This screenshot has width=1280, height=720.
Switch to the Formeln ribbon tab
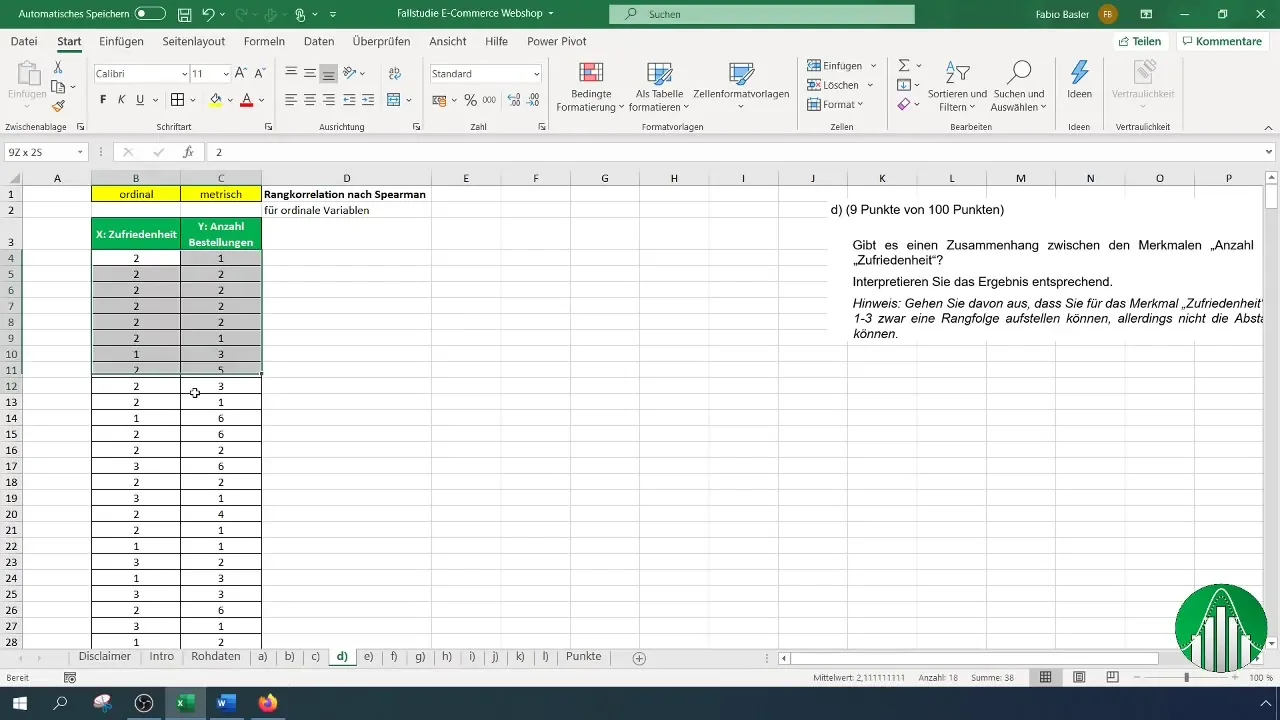(x=264, y=41)
